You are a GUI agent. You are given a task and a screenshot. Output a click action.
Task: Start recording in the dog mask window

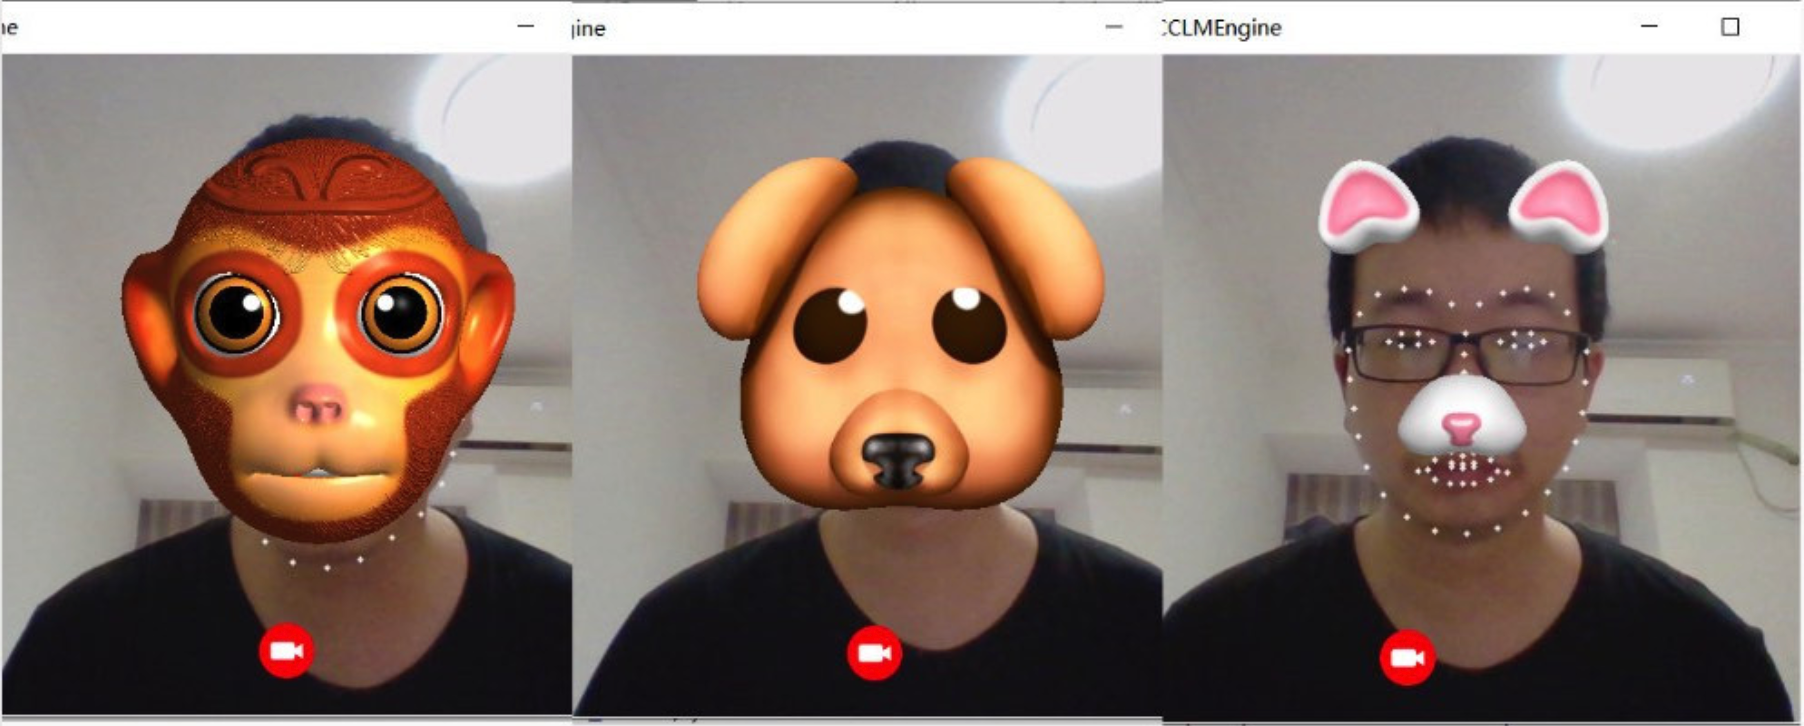874,653
